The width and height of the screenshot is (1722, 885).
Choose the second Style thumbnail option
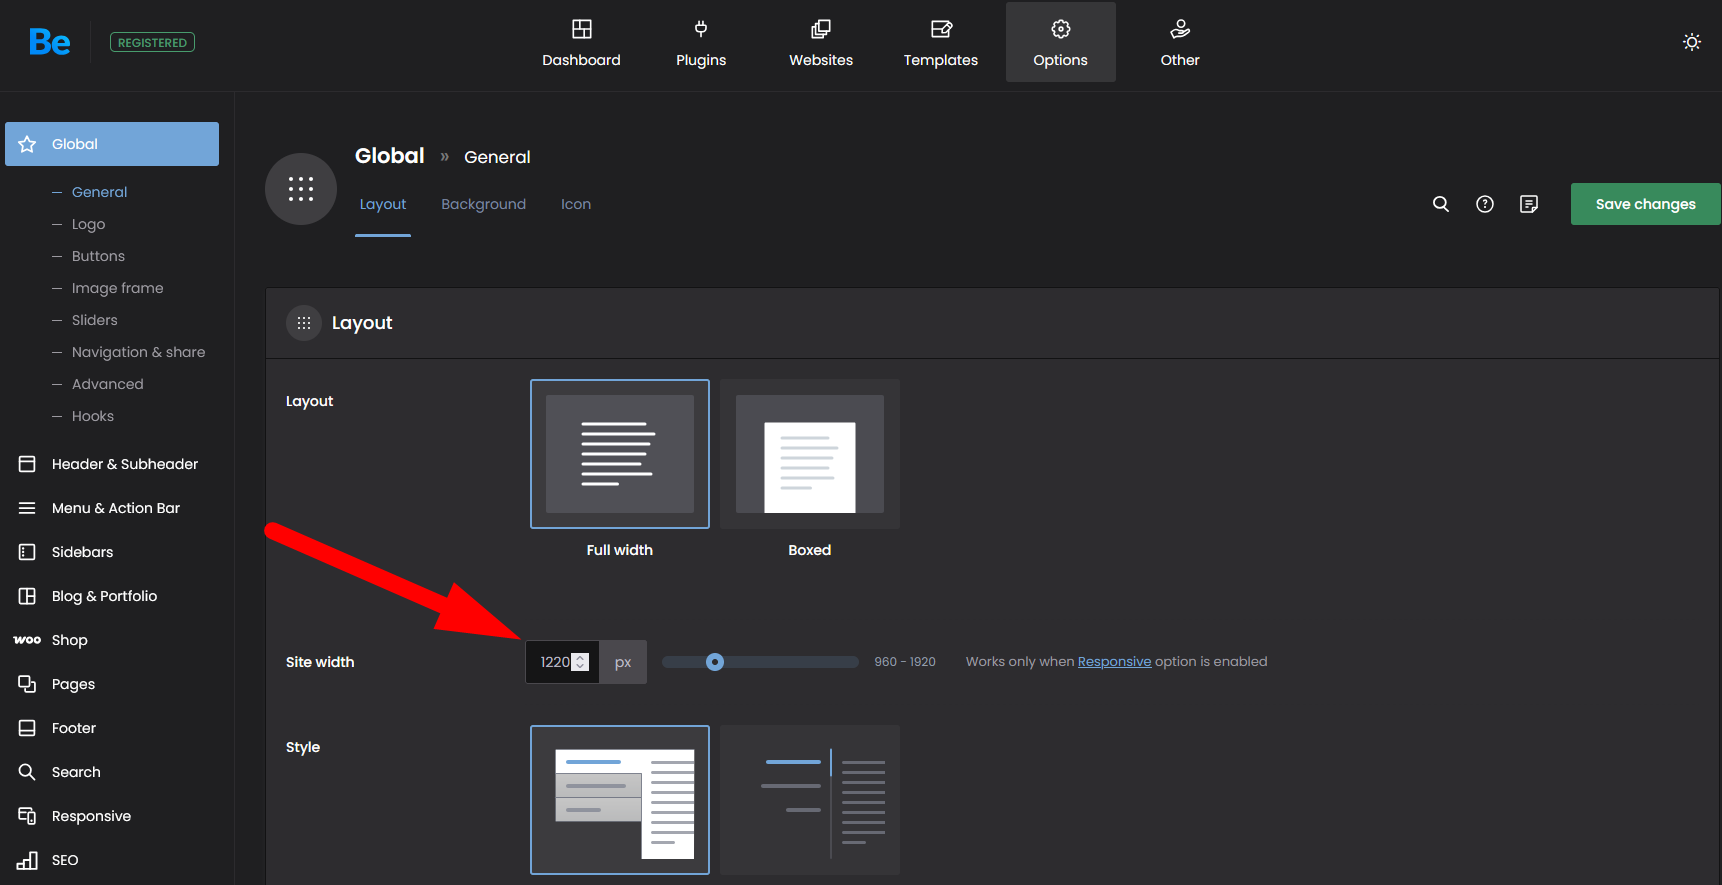[809, 800]
